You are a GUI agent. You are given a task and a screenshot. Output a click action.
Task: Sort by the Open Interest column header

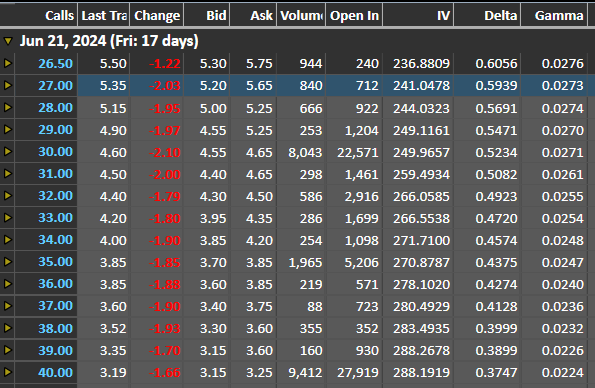coord(354,15)
